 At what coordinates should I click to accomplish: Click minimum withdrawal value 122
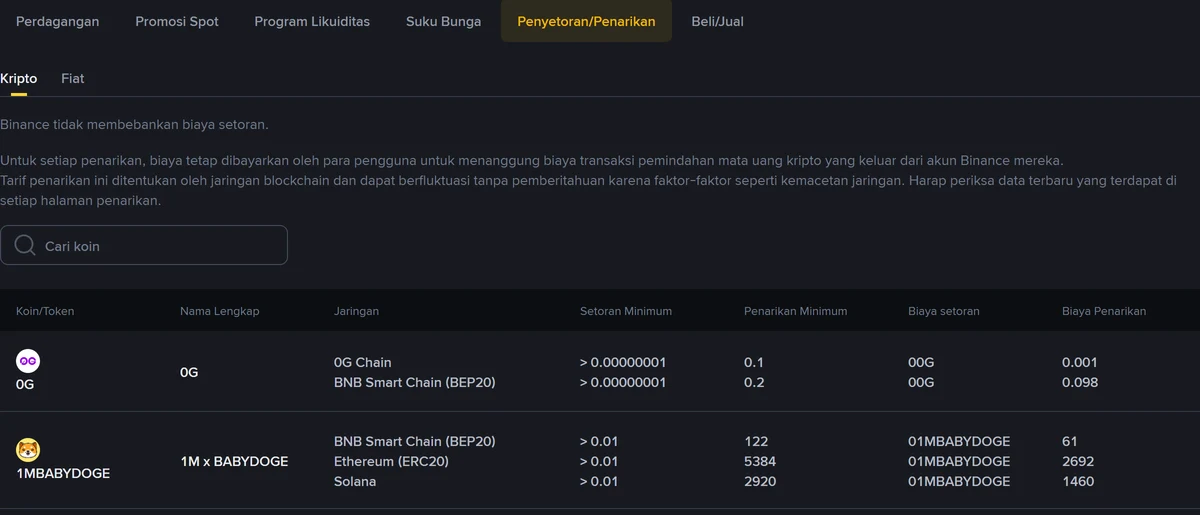[x=756, y=441]
